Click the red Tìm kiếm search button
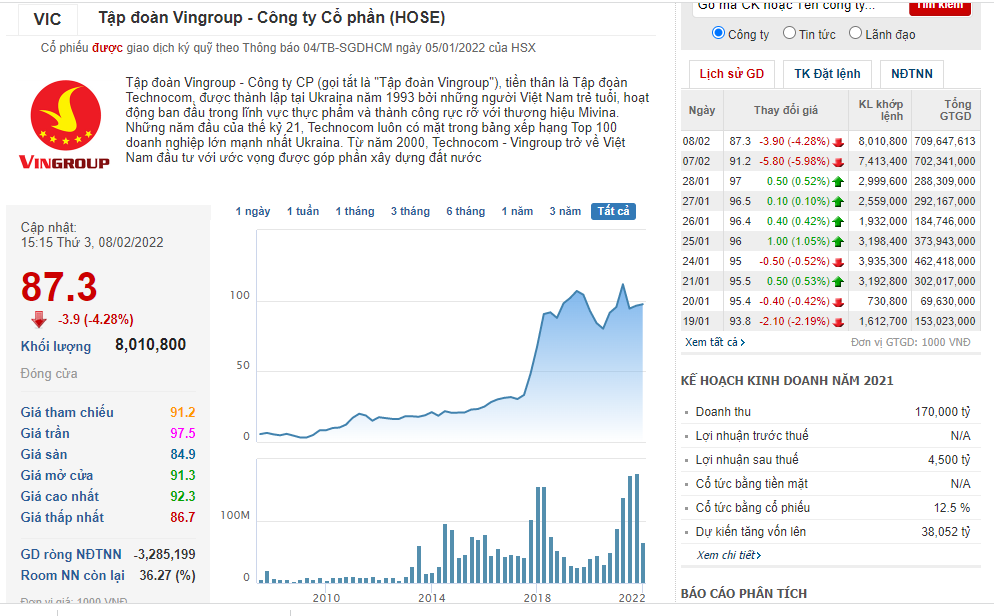The image size is (994, 616). [940, 6]
